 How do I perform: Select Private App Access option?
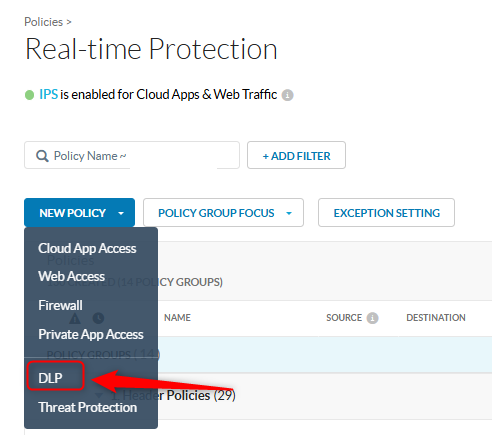point(91,334)
